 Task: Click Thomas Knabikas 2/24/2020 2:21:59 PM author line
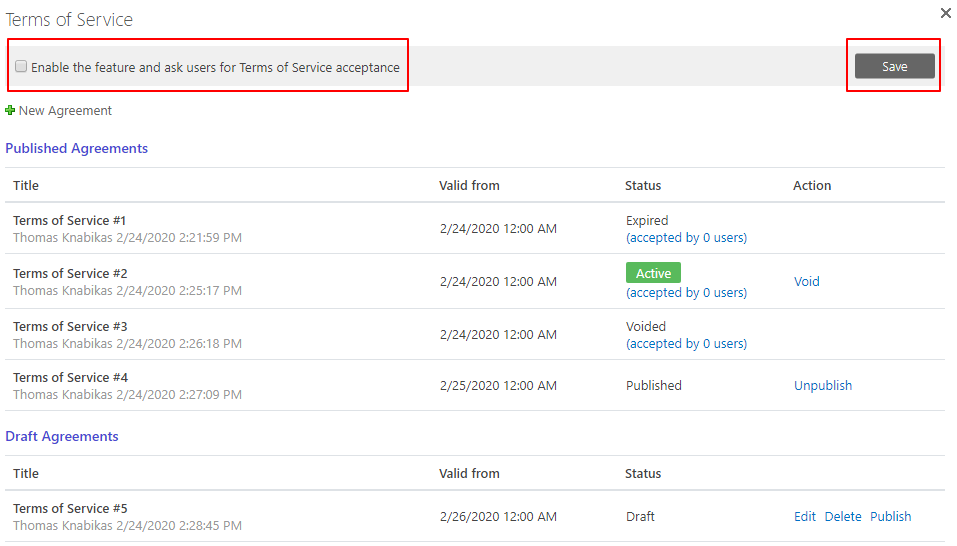(x=128, y=238)
